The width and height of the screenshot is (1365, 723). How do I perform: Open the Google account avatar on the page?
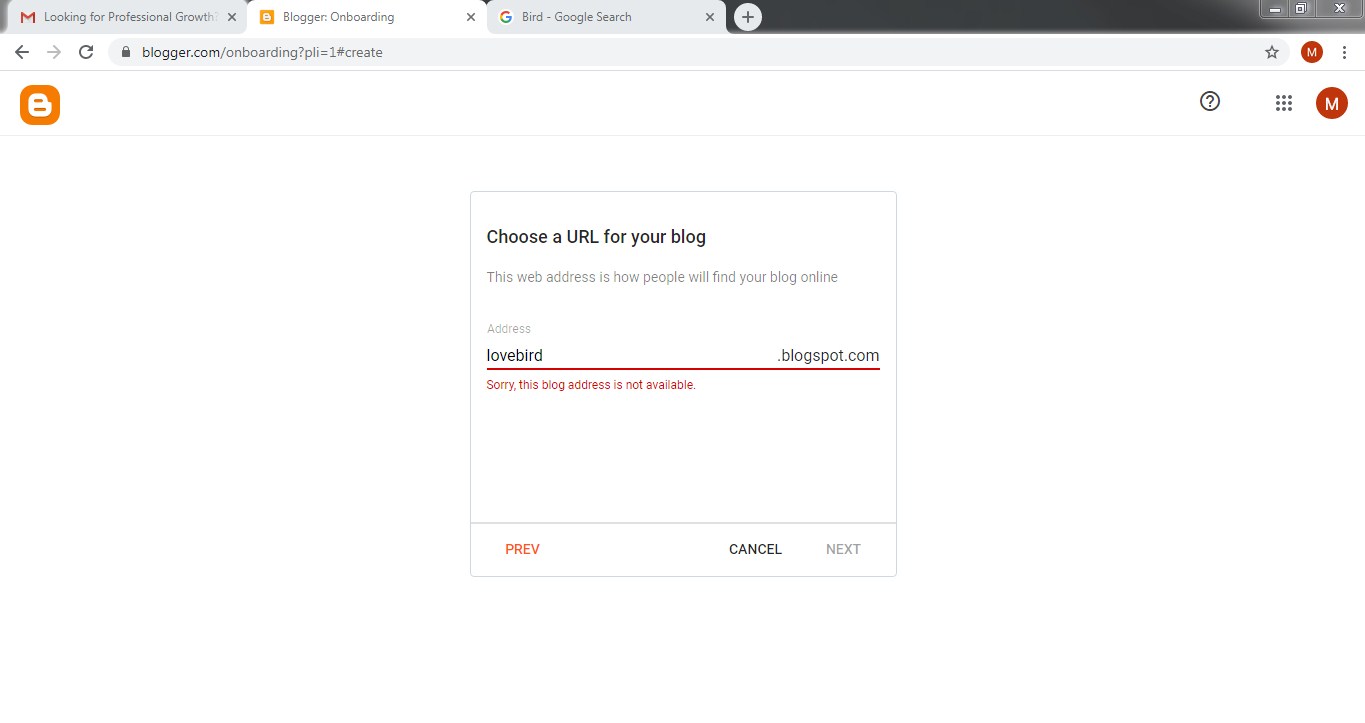click(1331, 102)
